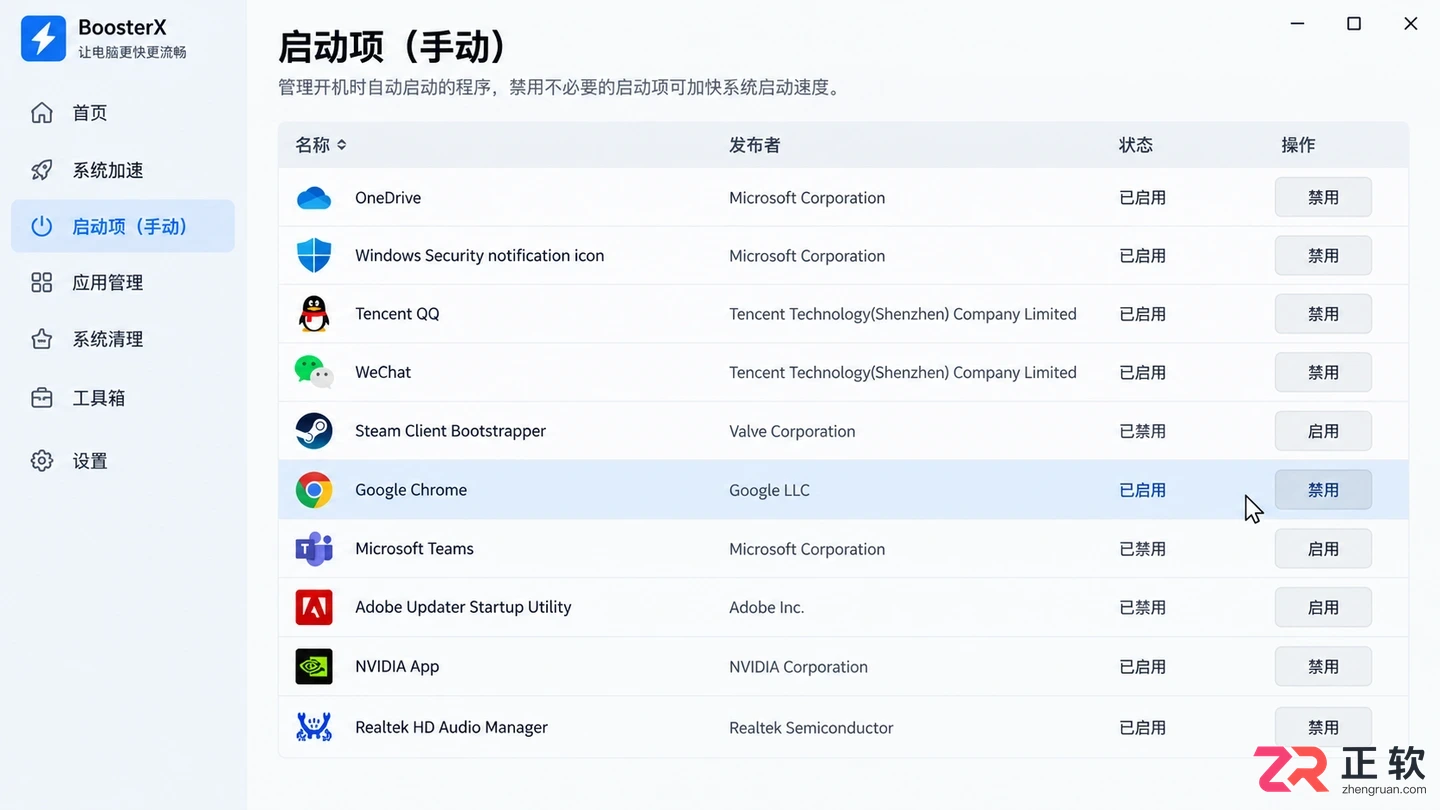
Task: Enable Microsoft Teams startup
Action: (1323, 549)
